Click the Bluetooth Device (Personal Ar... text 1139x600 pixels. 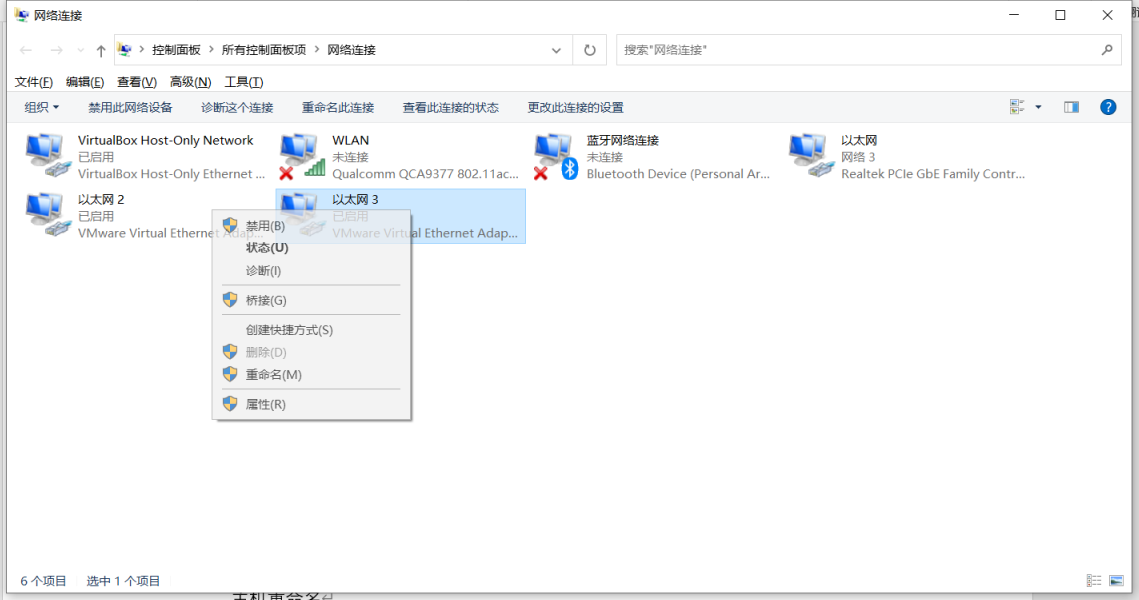click(678, 174)
